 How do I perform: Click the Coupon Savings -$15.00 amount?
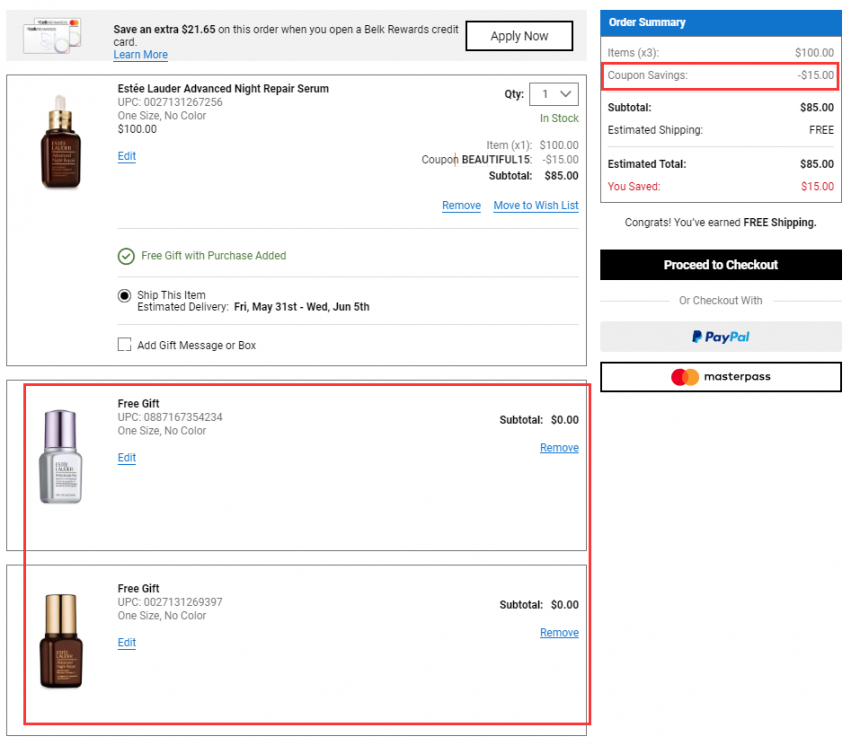pyautogui.click(x=816, y=76)
